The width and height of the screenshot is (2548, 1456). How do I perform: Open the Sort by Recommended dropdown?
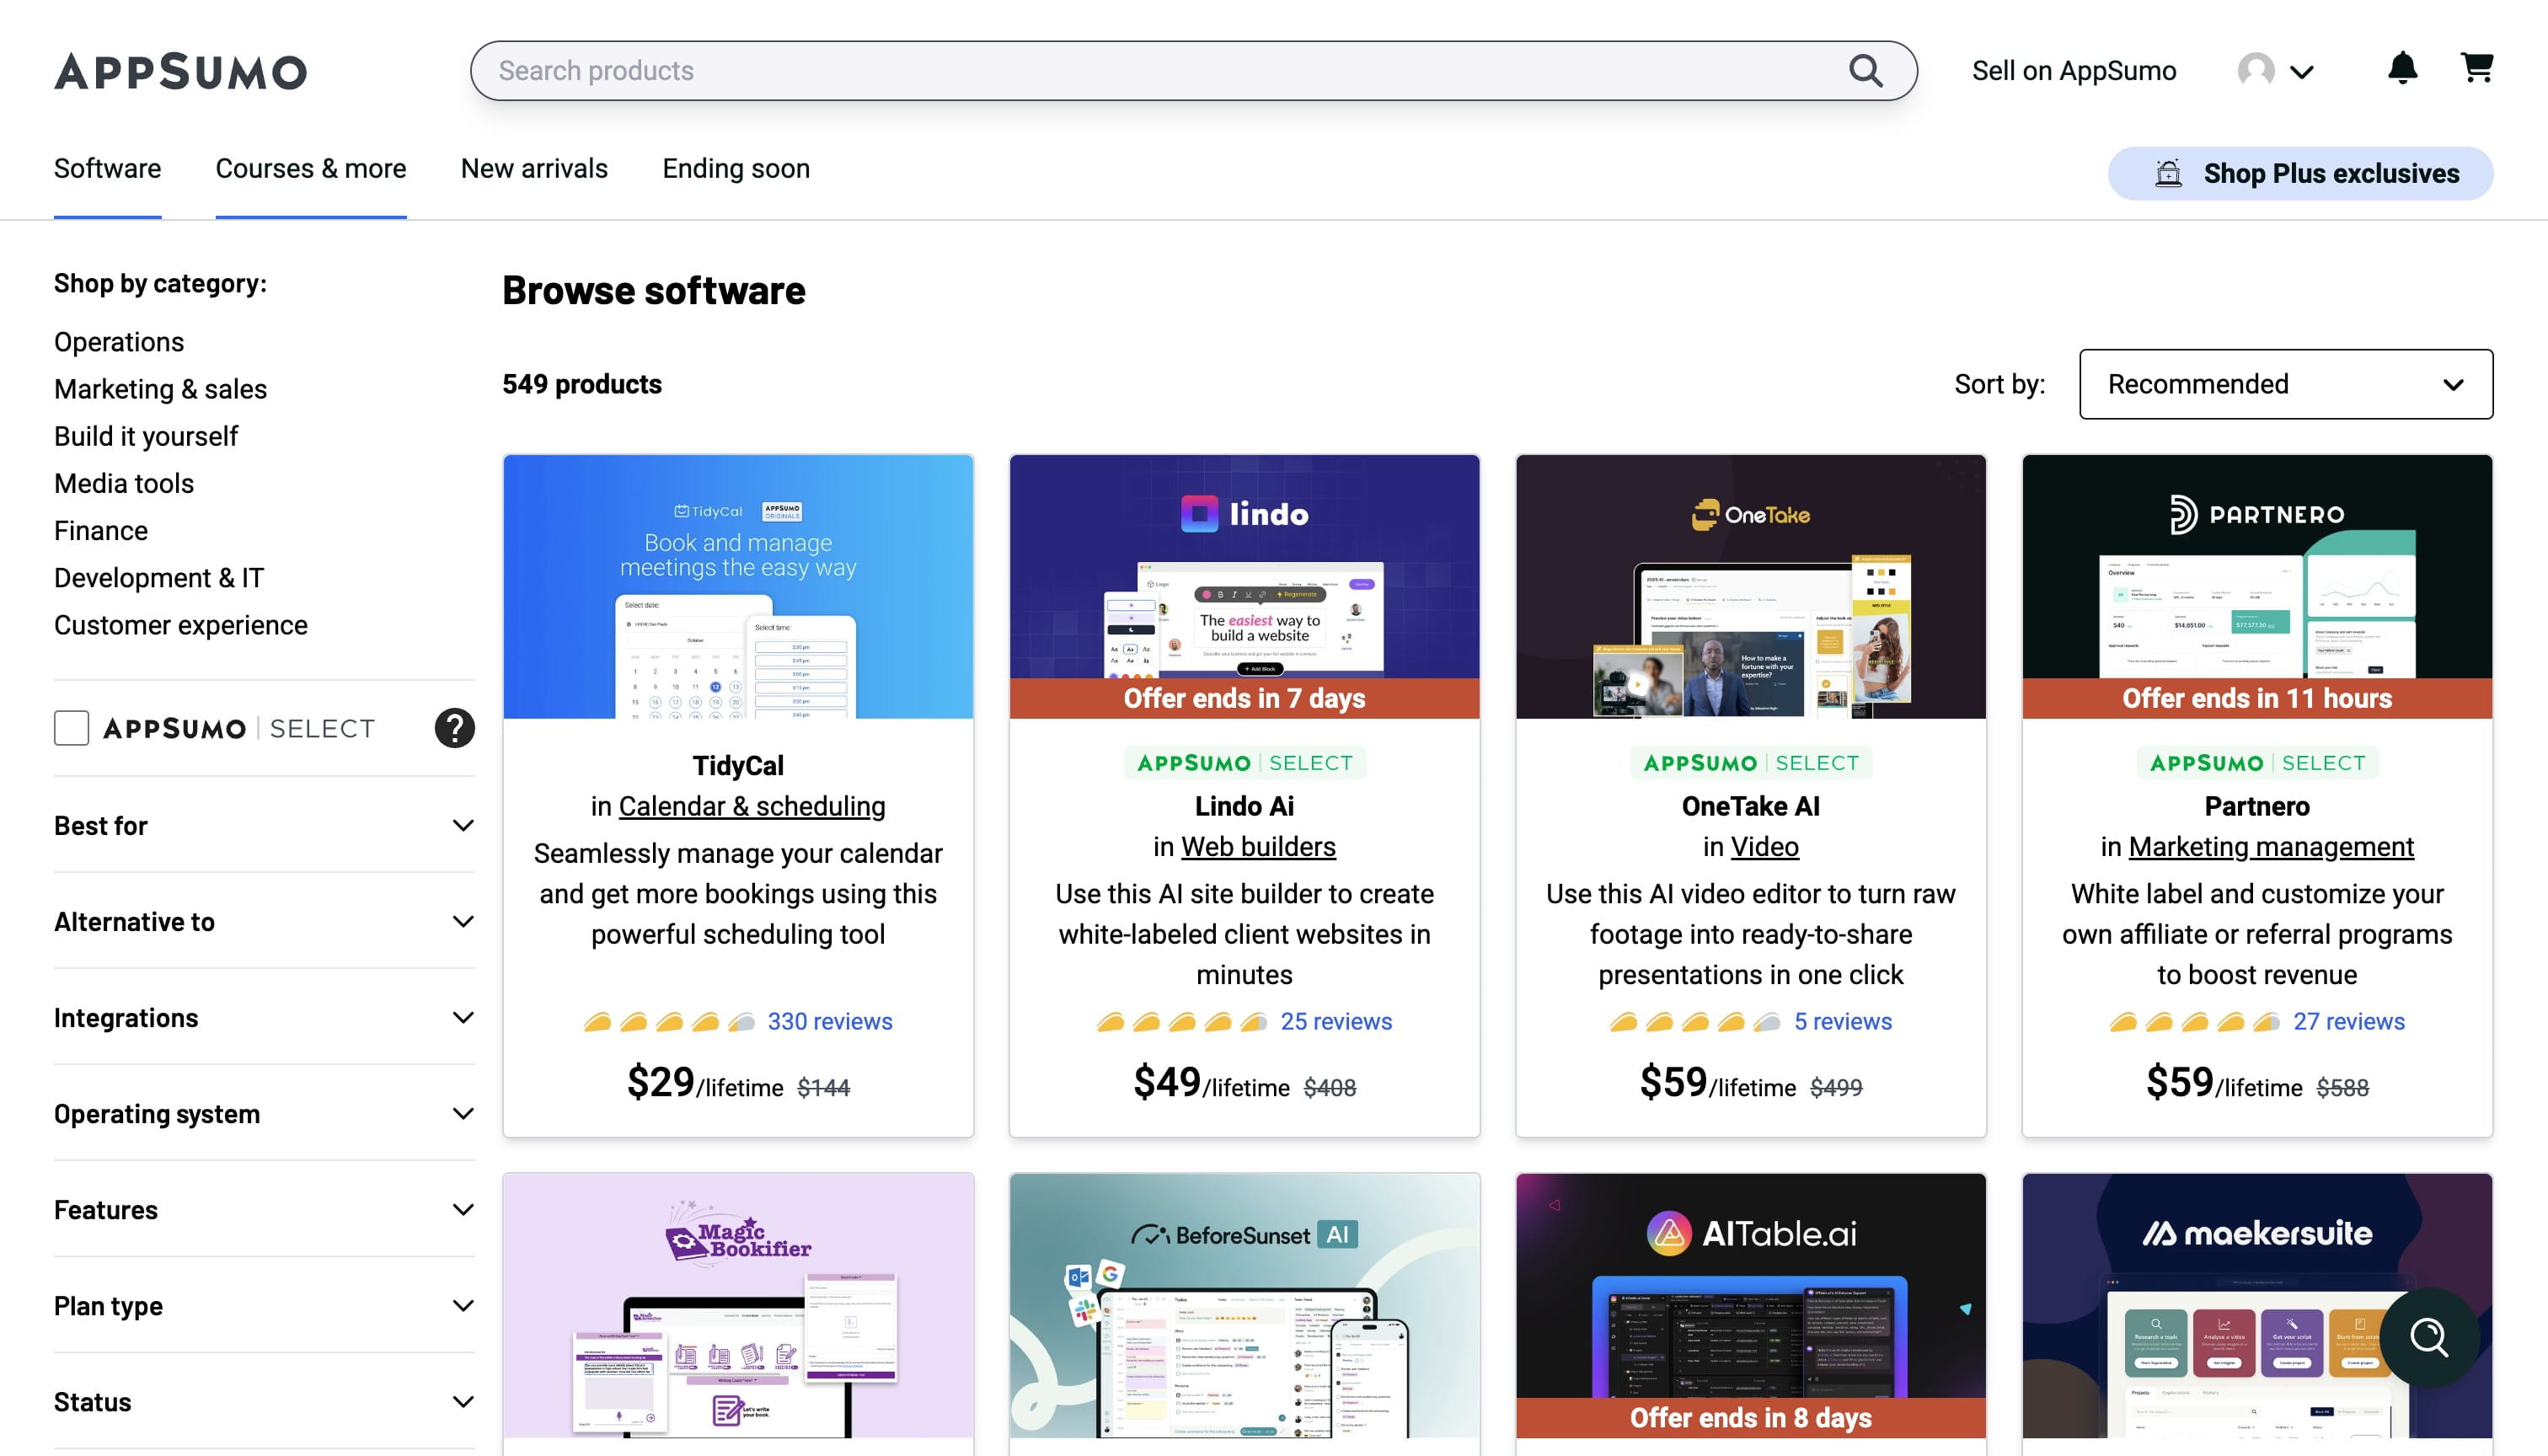pyautogui.click(x=2286, y=384)
